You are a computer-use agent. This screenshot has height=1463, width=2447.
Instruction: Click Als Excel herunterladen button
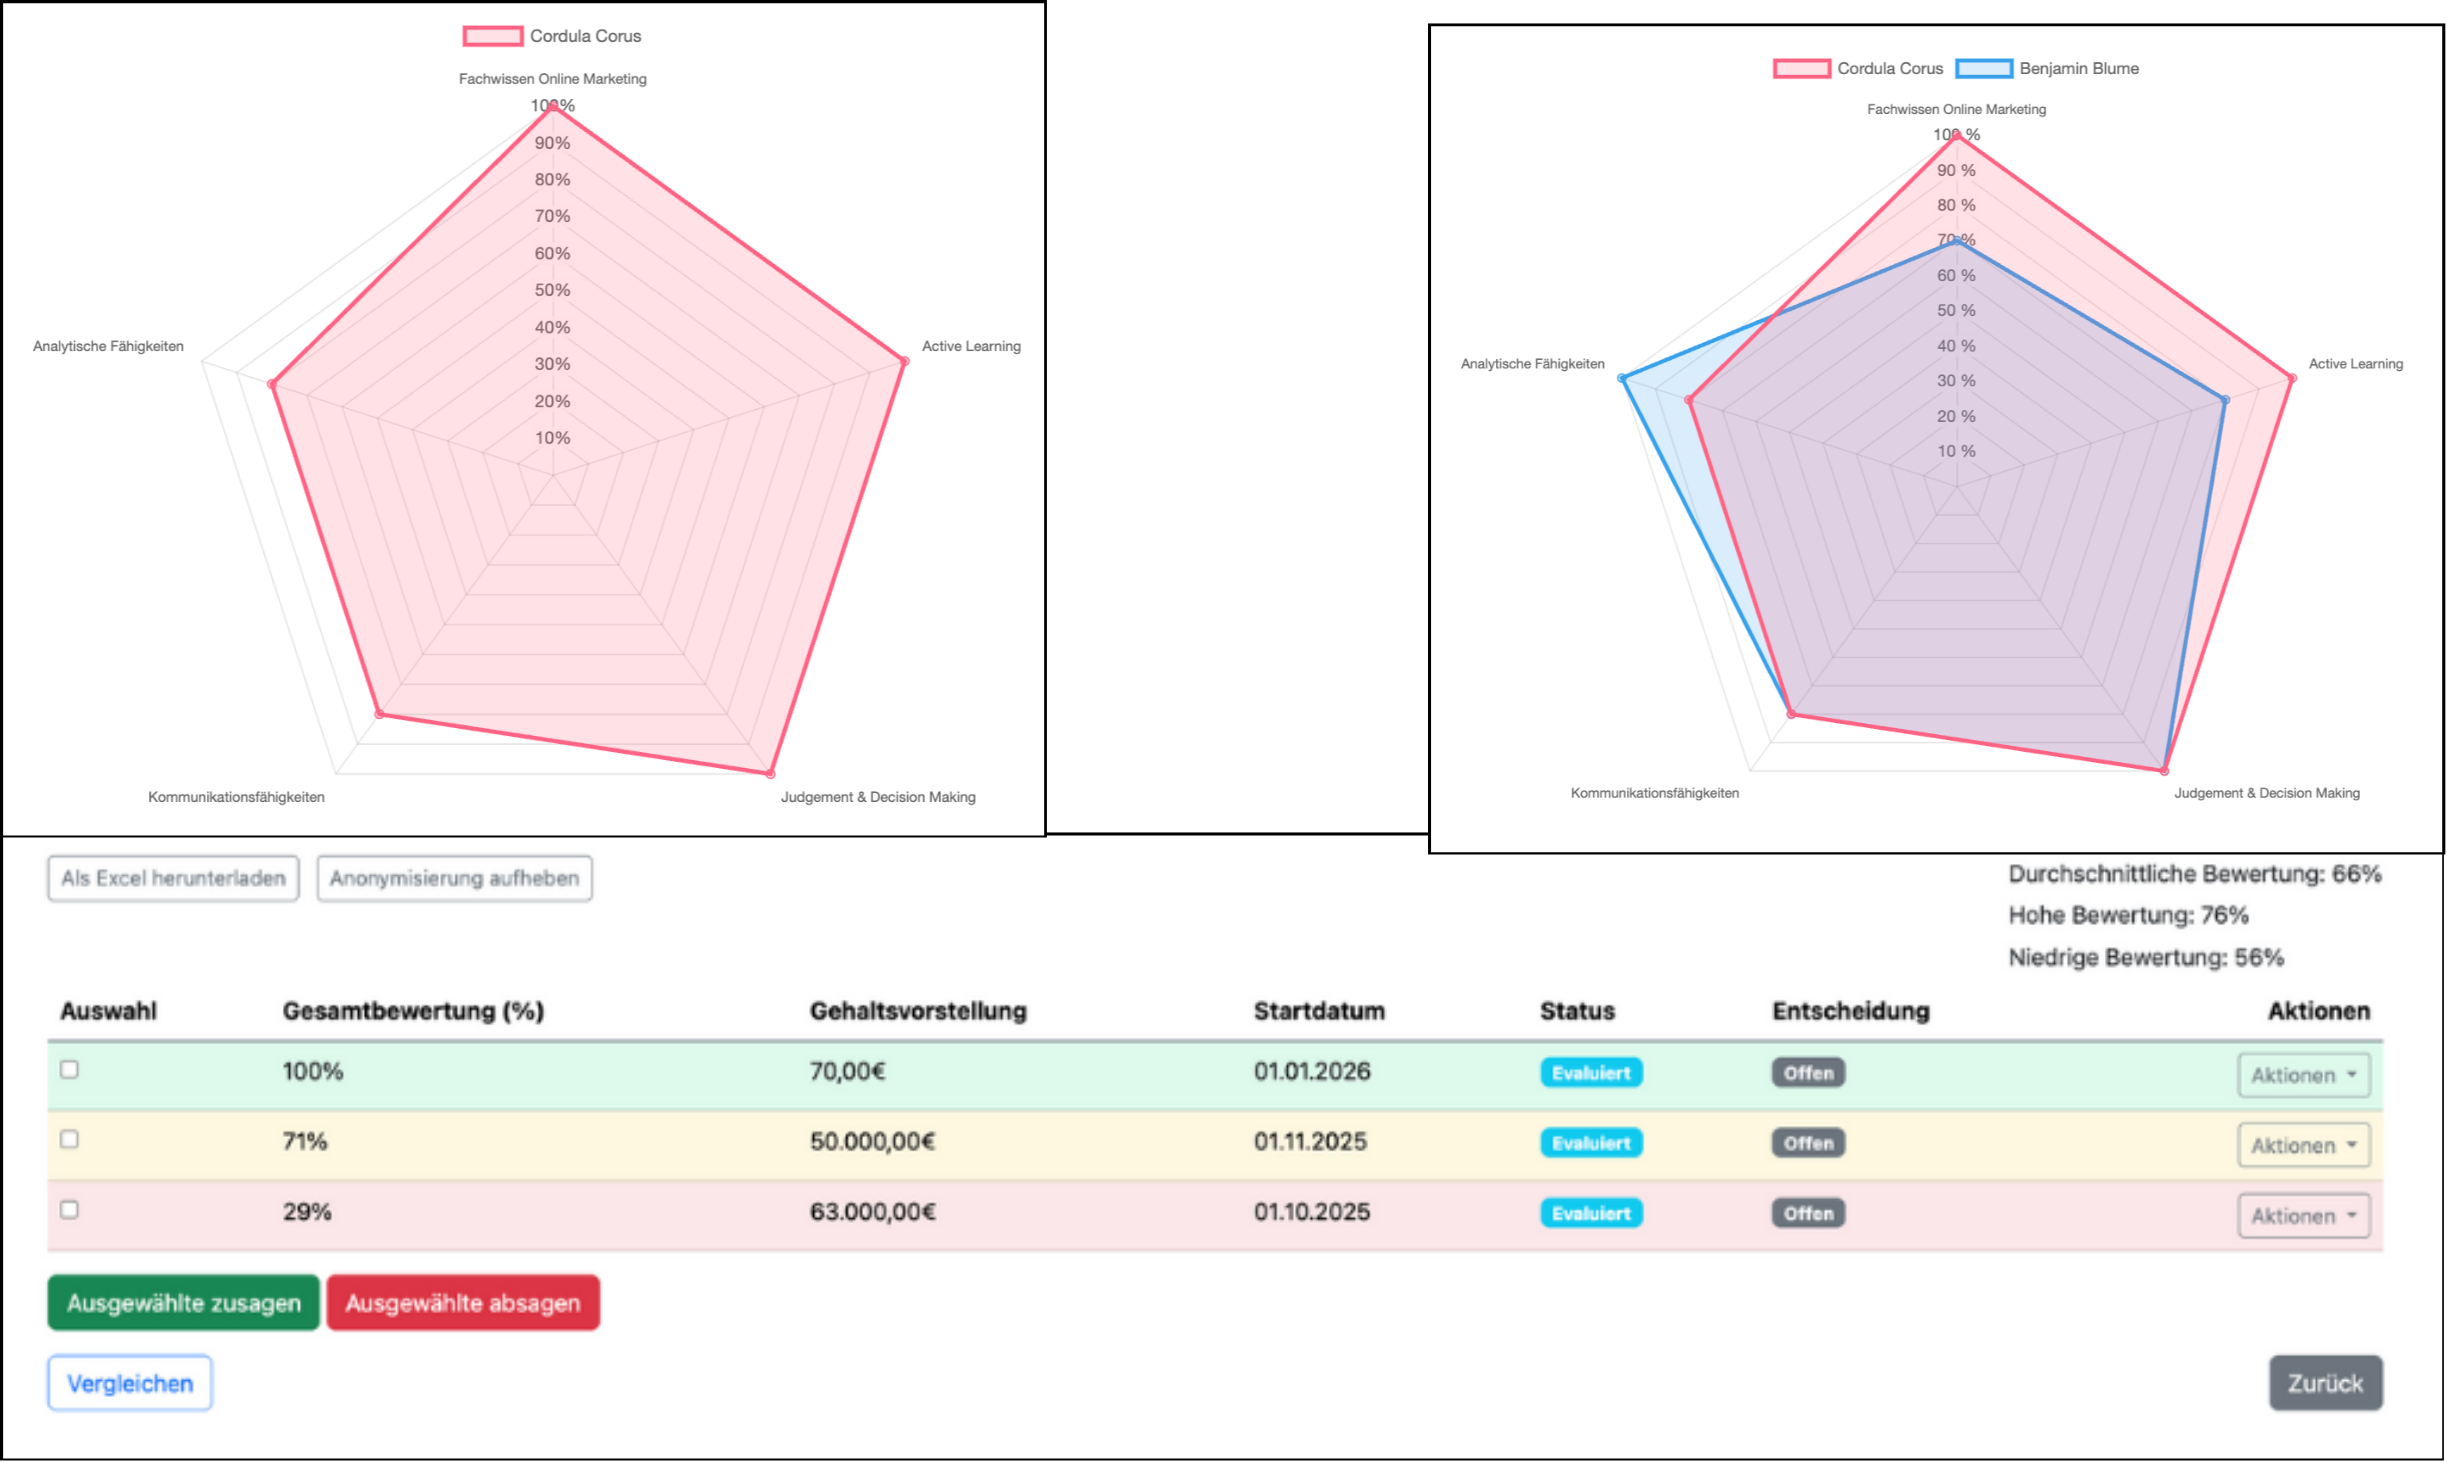[x=173, y=878]
